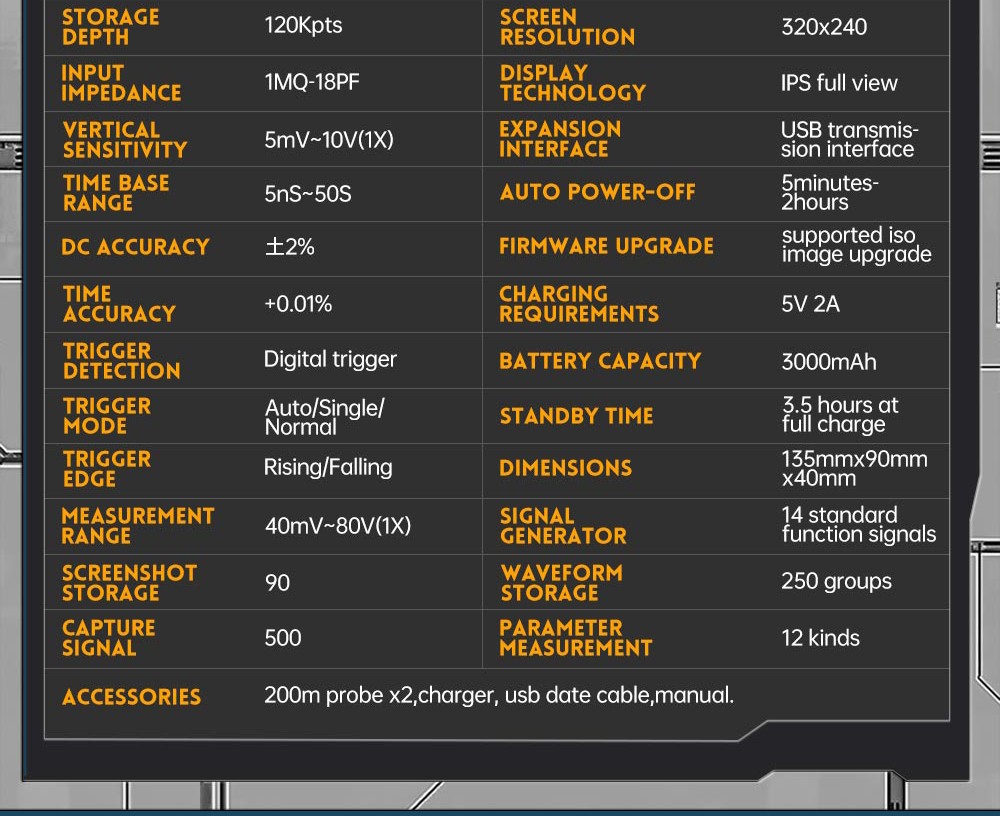Click the FIRMWARE UPGRADE label
Image resolution: width=1000 pixels, height=816 pixels.
pos(606,246)
